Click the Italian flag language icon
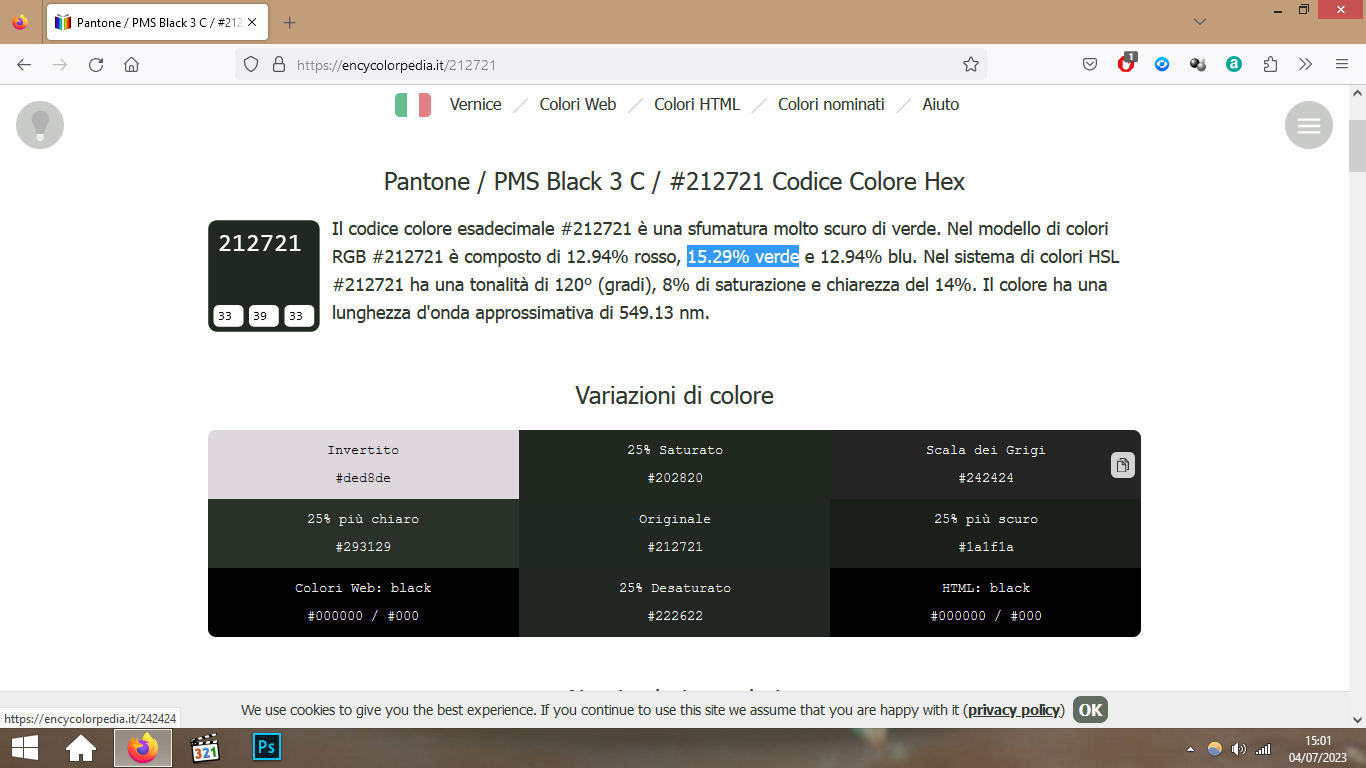The width and height of the screenshot is (1366, 768). coord(413,104)
